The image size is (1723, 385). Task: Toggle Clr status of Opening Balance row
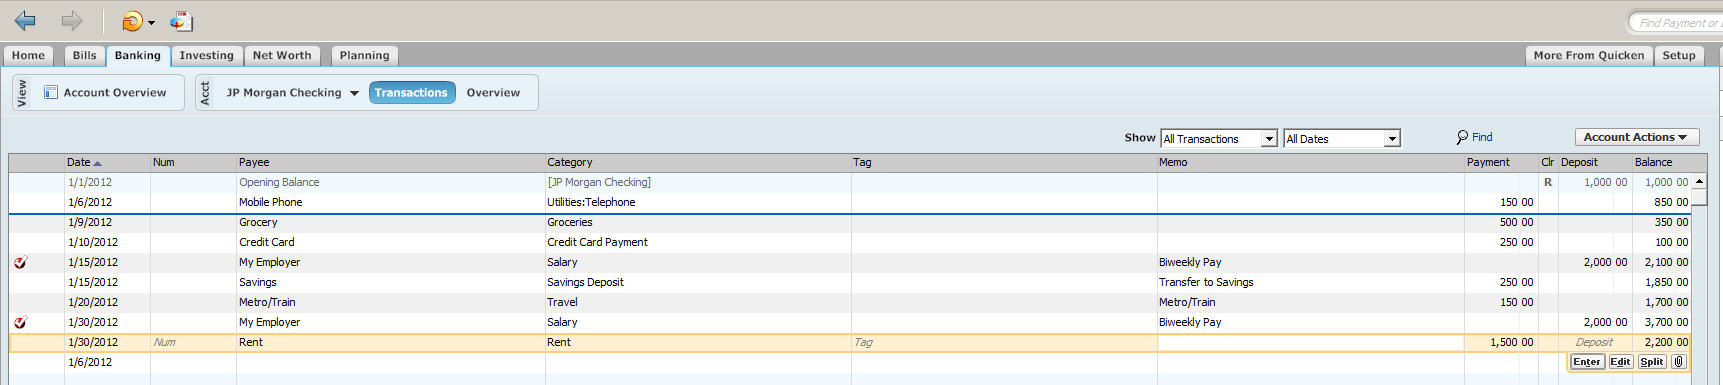point(1548,182)
